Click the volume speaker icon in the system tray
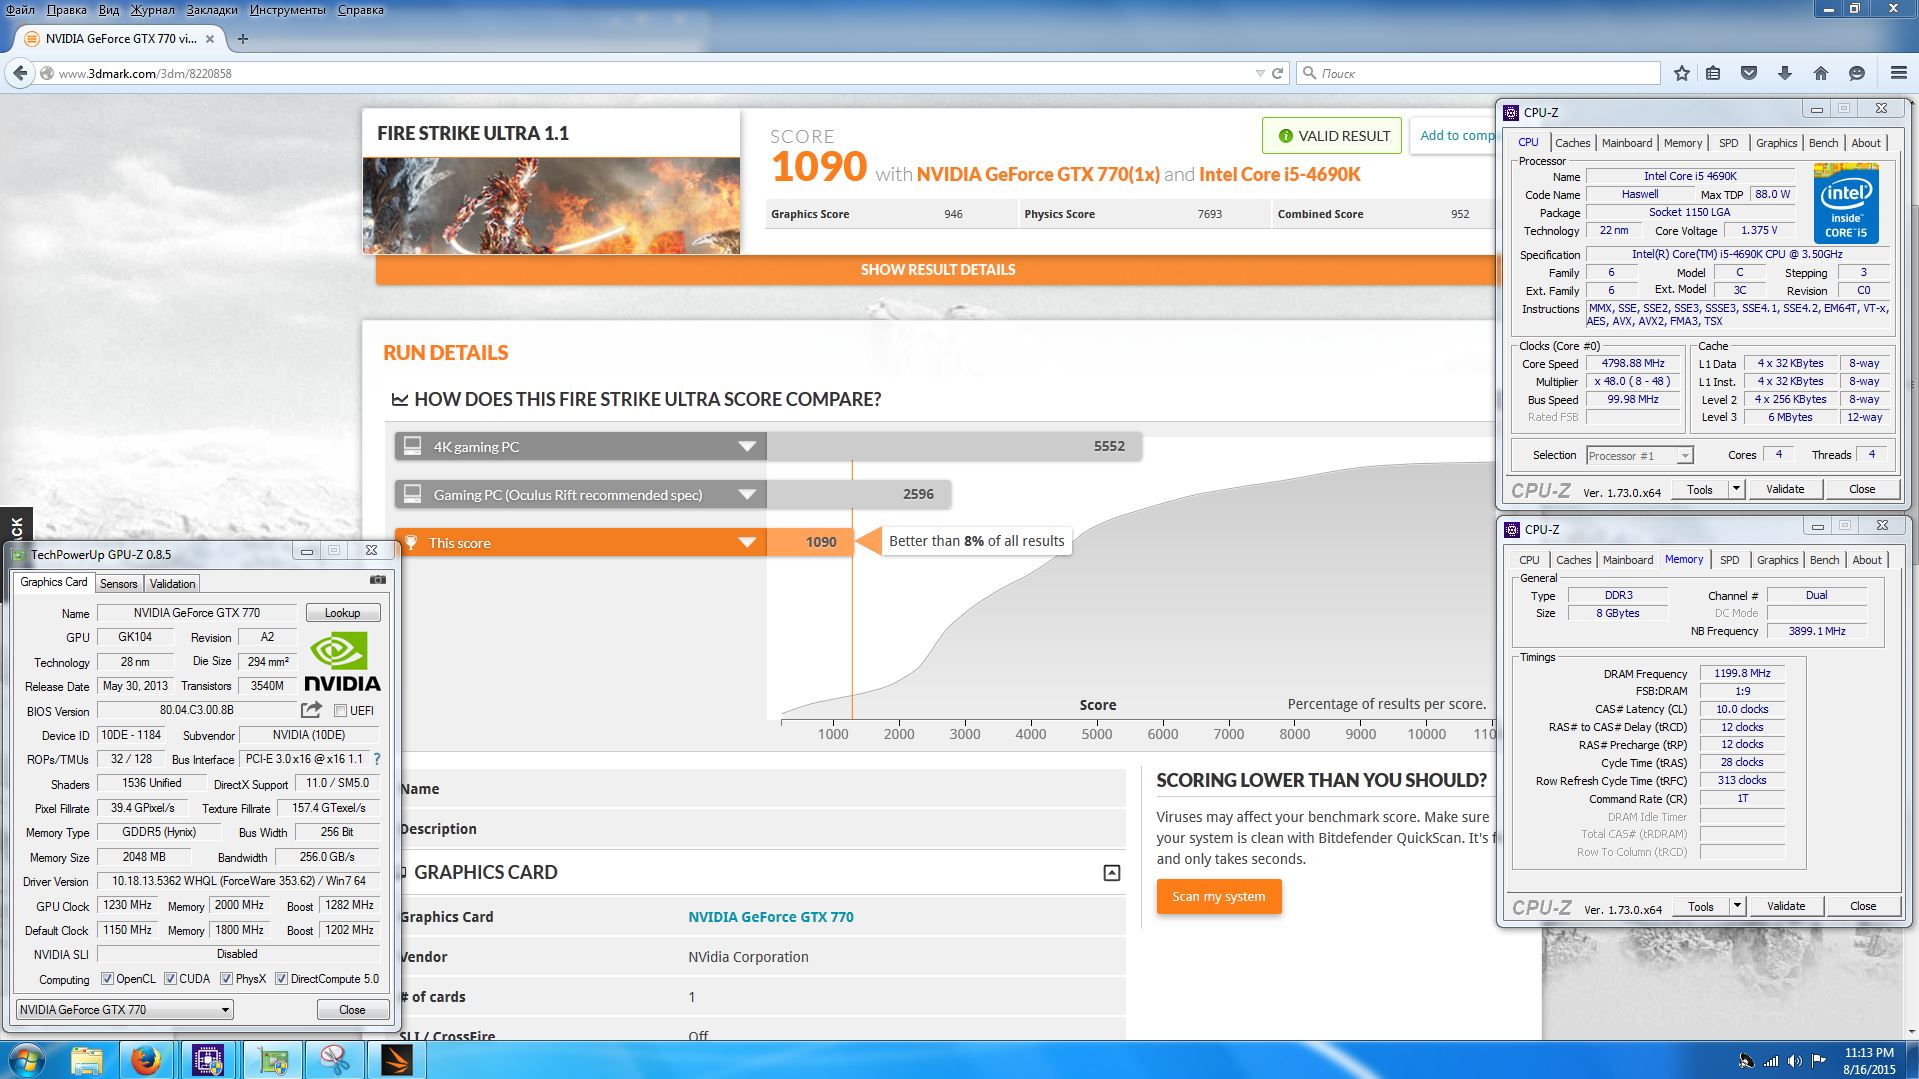Image resolution: width=1919 pixels, height=1079 pixels. 1794,1061
